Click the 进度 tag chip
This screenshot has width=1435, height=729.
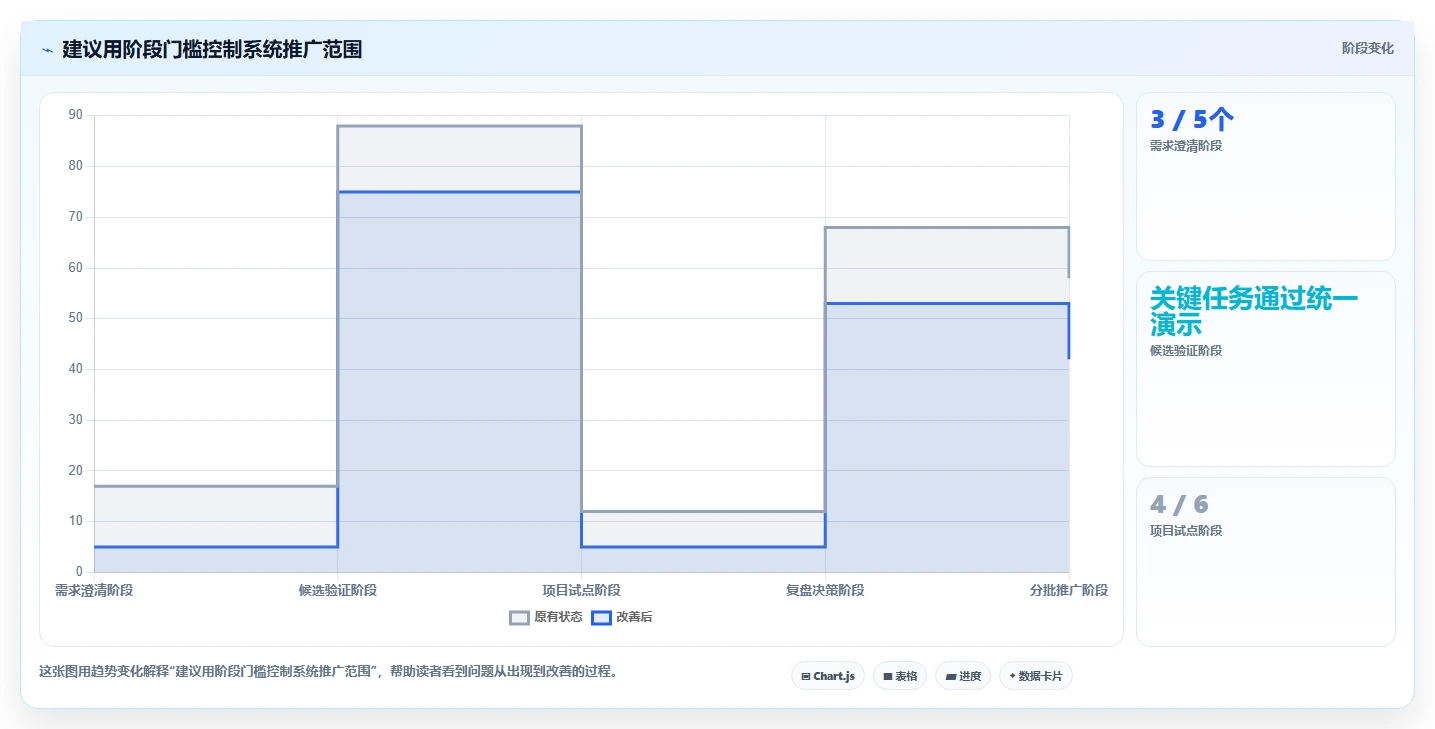tap(963, 676)
